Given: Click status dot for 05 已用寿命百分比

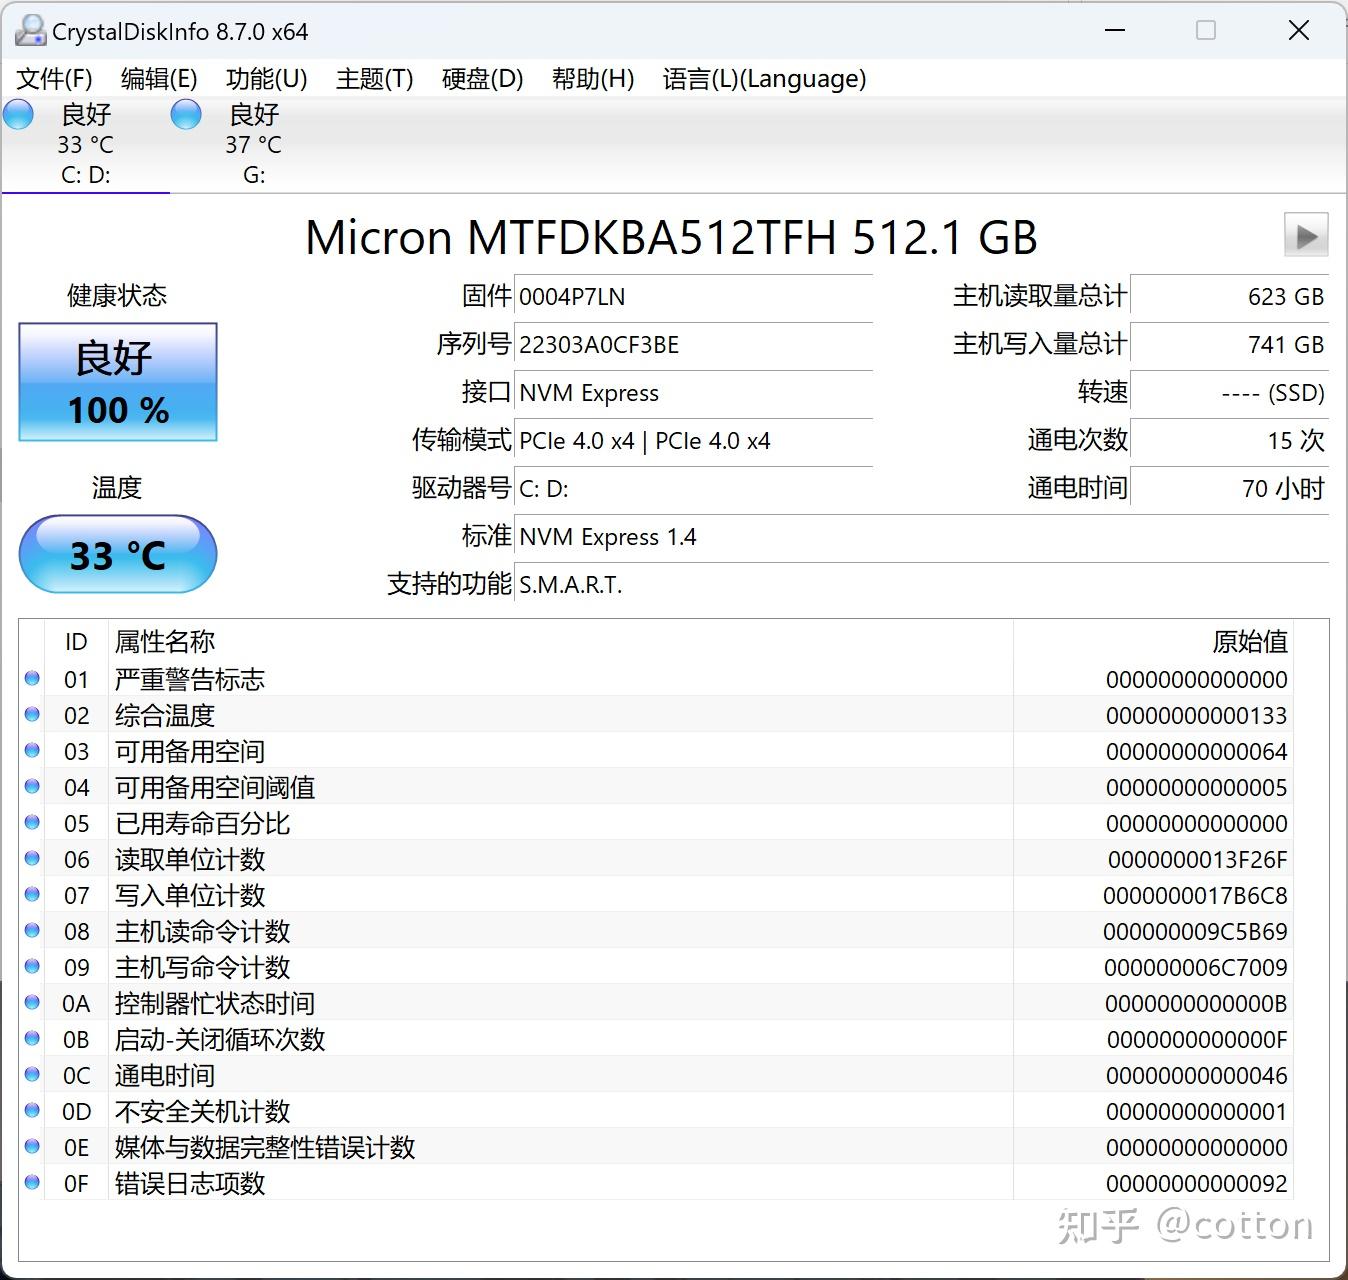Looking at the screenshot, I should [32, 823].
